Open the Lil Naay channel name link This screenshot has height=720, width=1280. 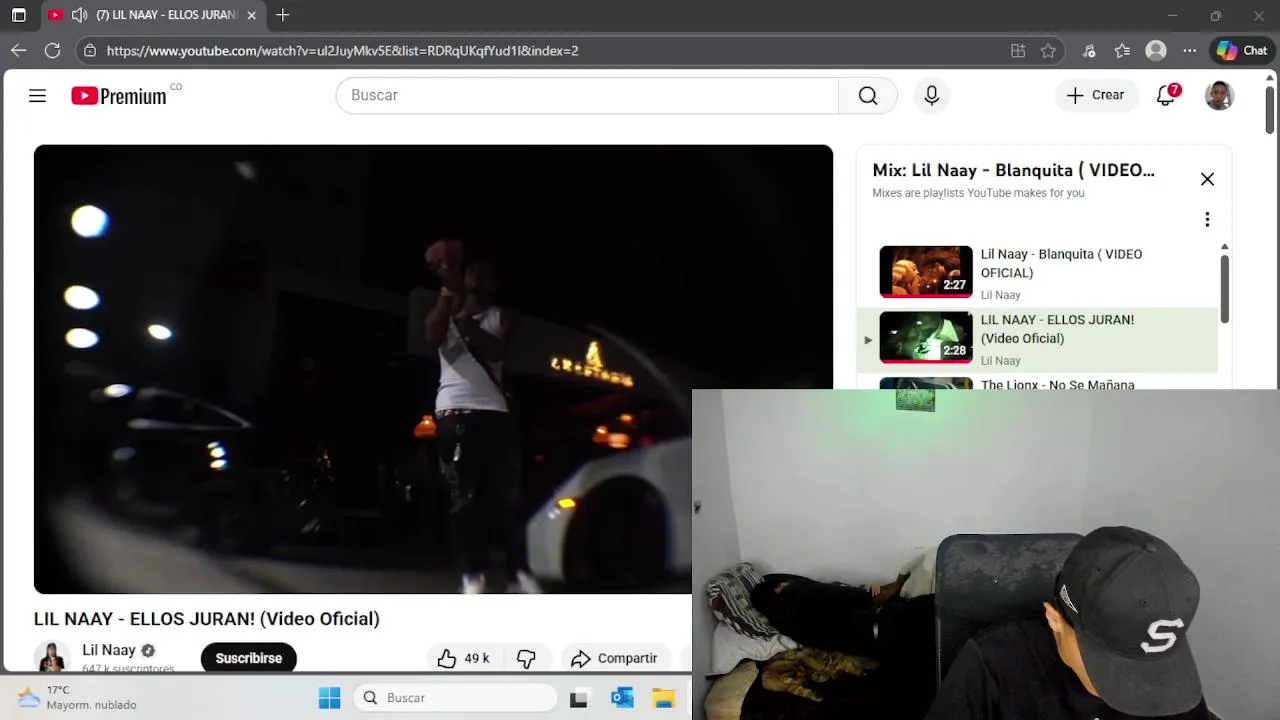coord(108,650)
